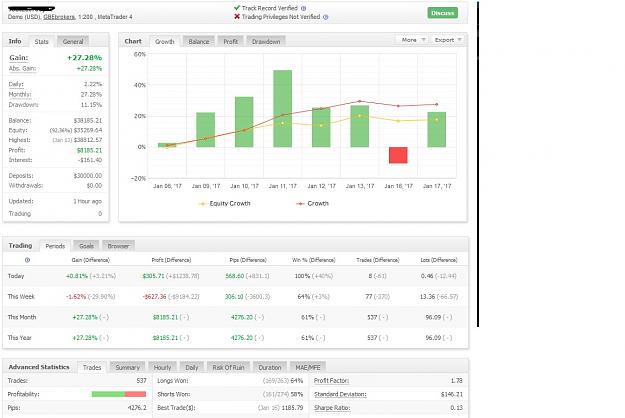Click the Balance value $38185.21

(x=88, y=120)
